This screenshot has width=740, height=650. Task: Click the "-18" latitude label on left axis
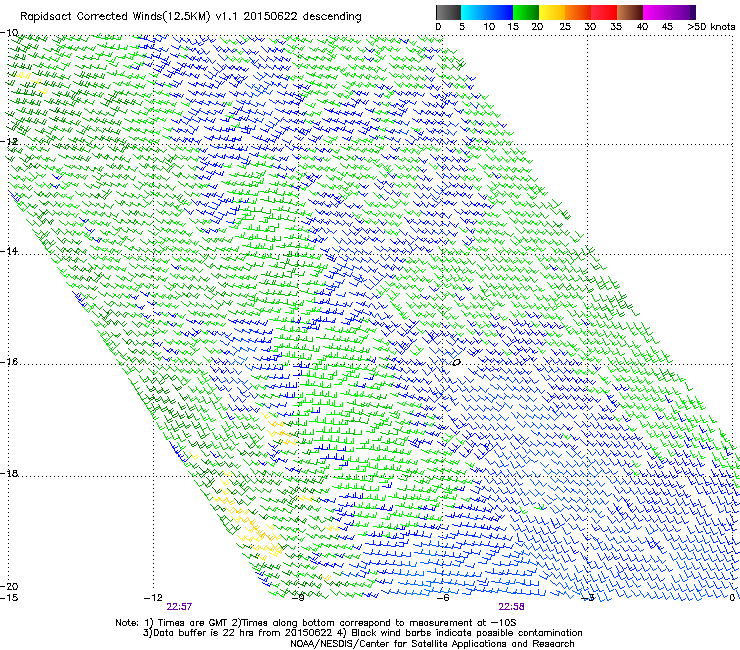point(9,473)
